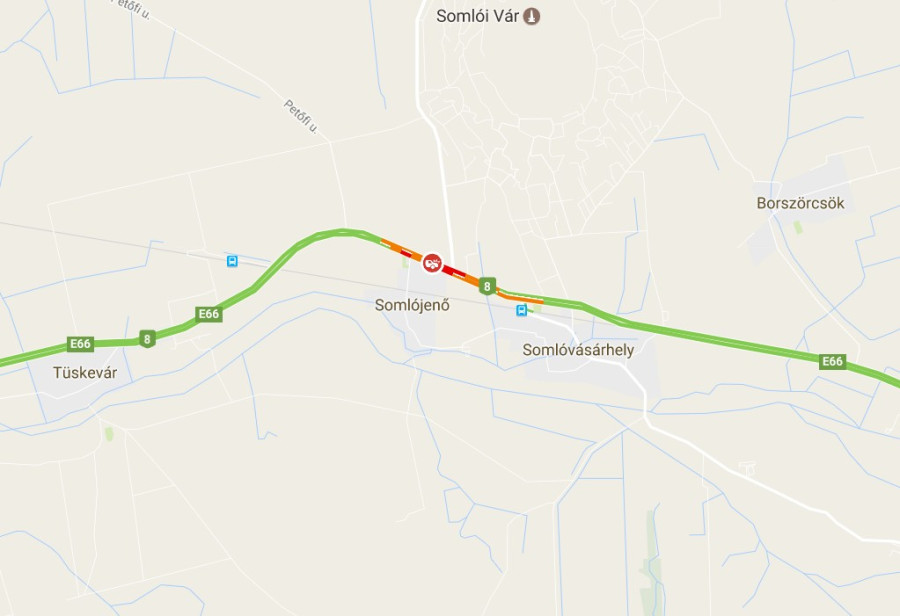Click the small green park patch in Borszörcsök

click(798, 227)
